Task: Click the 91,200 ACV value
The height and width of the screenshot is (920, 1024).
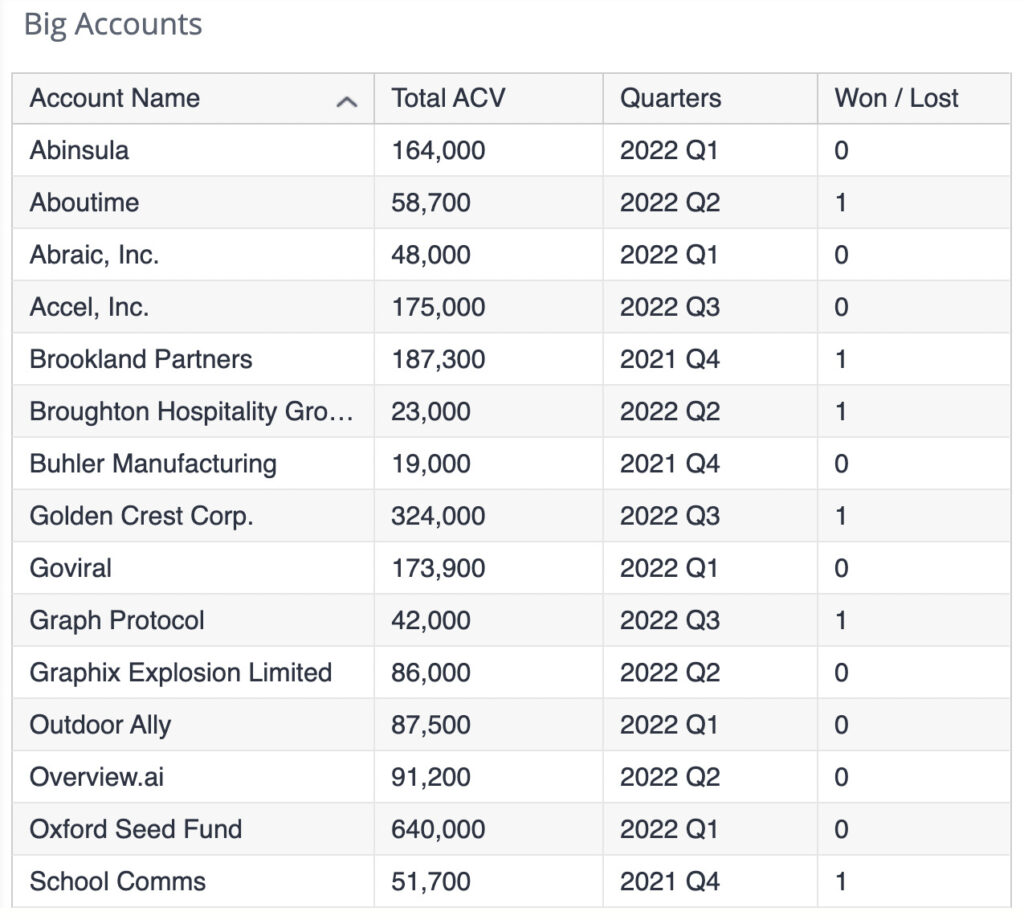Action: (x=431, y=777)
